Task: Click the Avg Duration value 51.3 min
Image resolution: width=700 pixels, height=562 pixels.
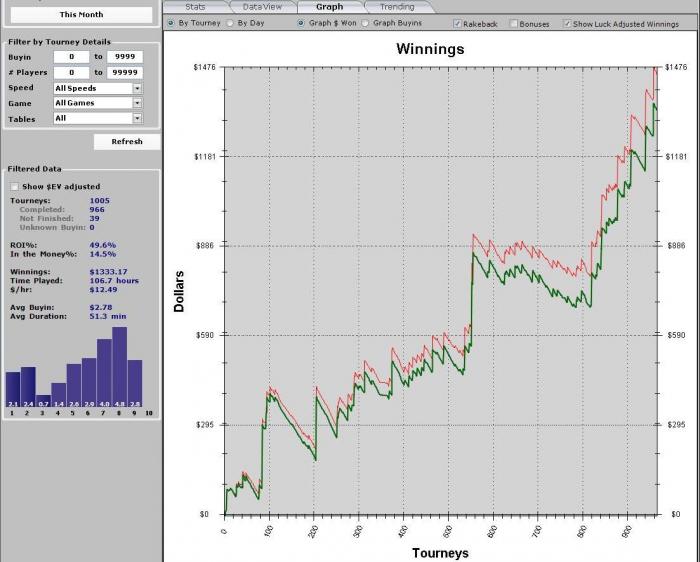Action: click(108, 316)
